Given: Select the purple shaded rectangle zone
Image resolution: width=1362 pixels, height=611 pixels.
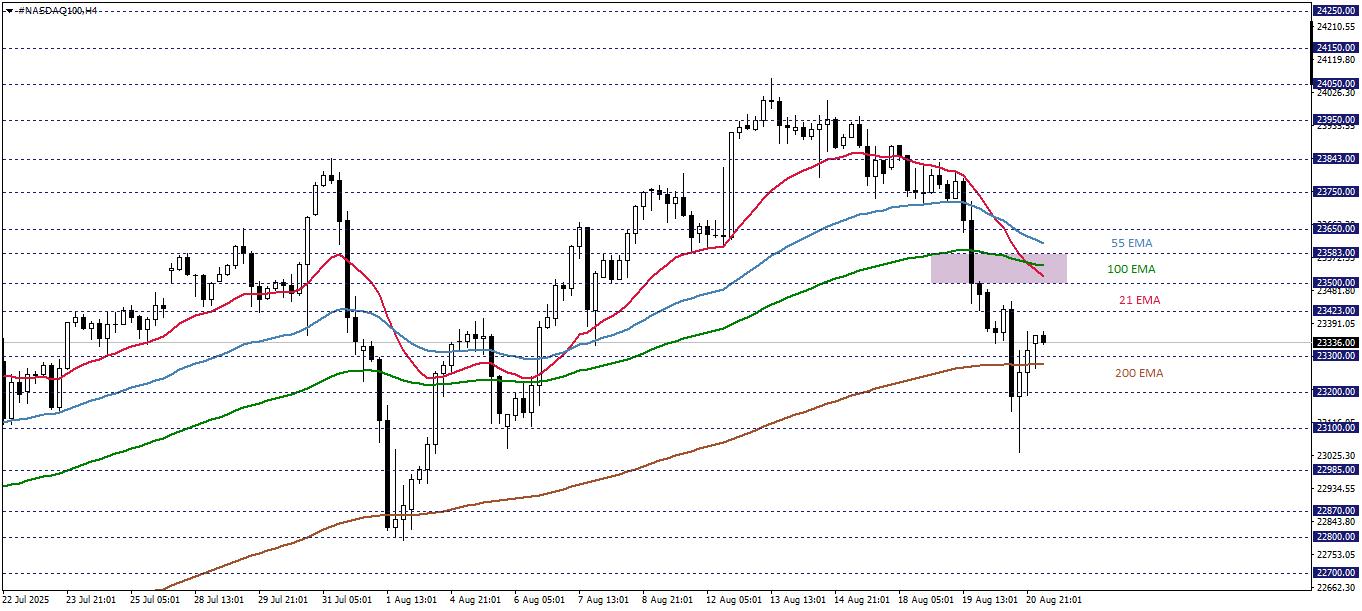Looking at the screenshot, I should coord(998,268).
